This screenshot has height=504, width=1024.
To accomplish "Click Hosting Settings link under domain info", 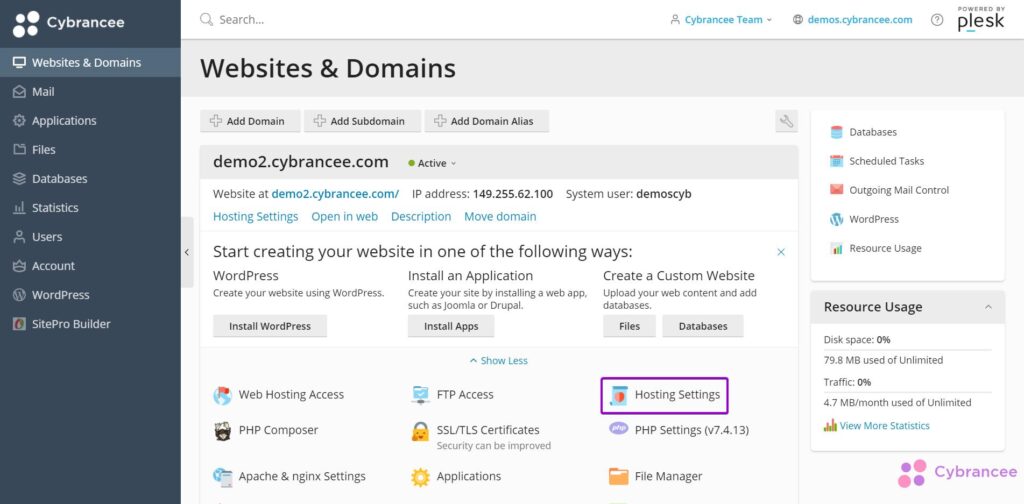I will (x=255, y=216).
